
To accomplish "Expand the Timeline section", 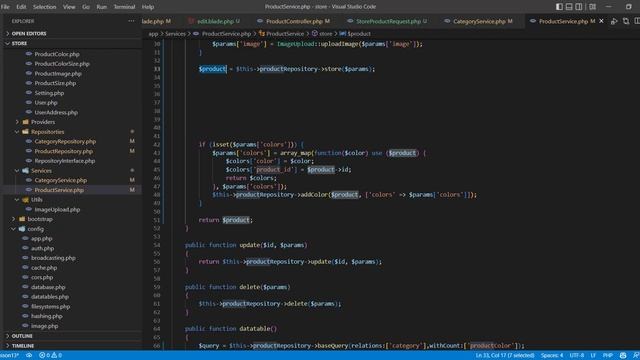I will click(x=23, y=346).
